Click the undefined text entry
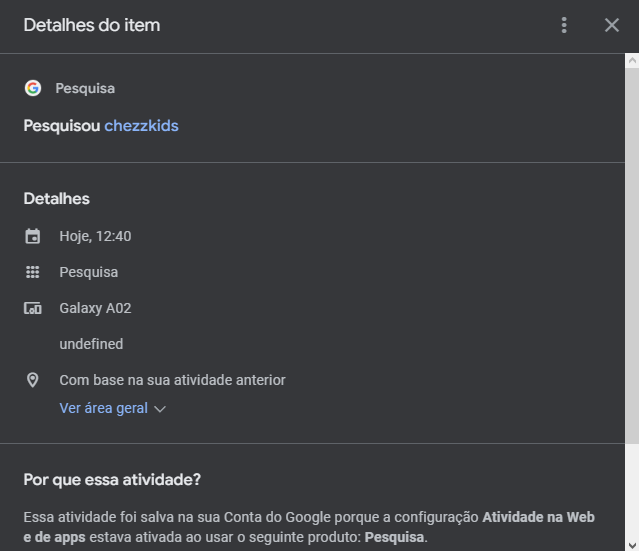 point(91,344)
